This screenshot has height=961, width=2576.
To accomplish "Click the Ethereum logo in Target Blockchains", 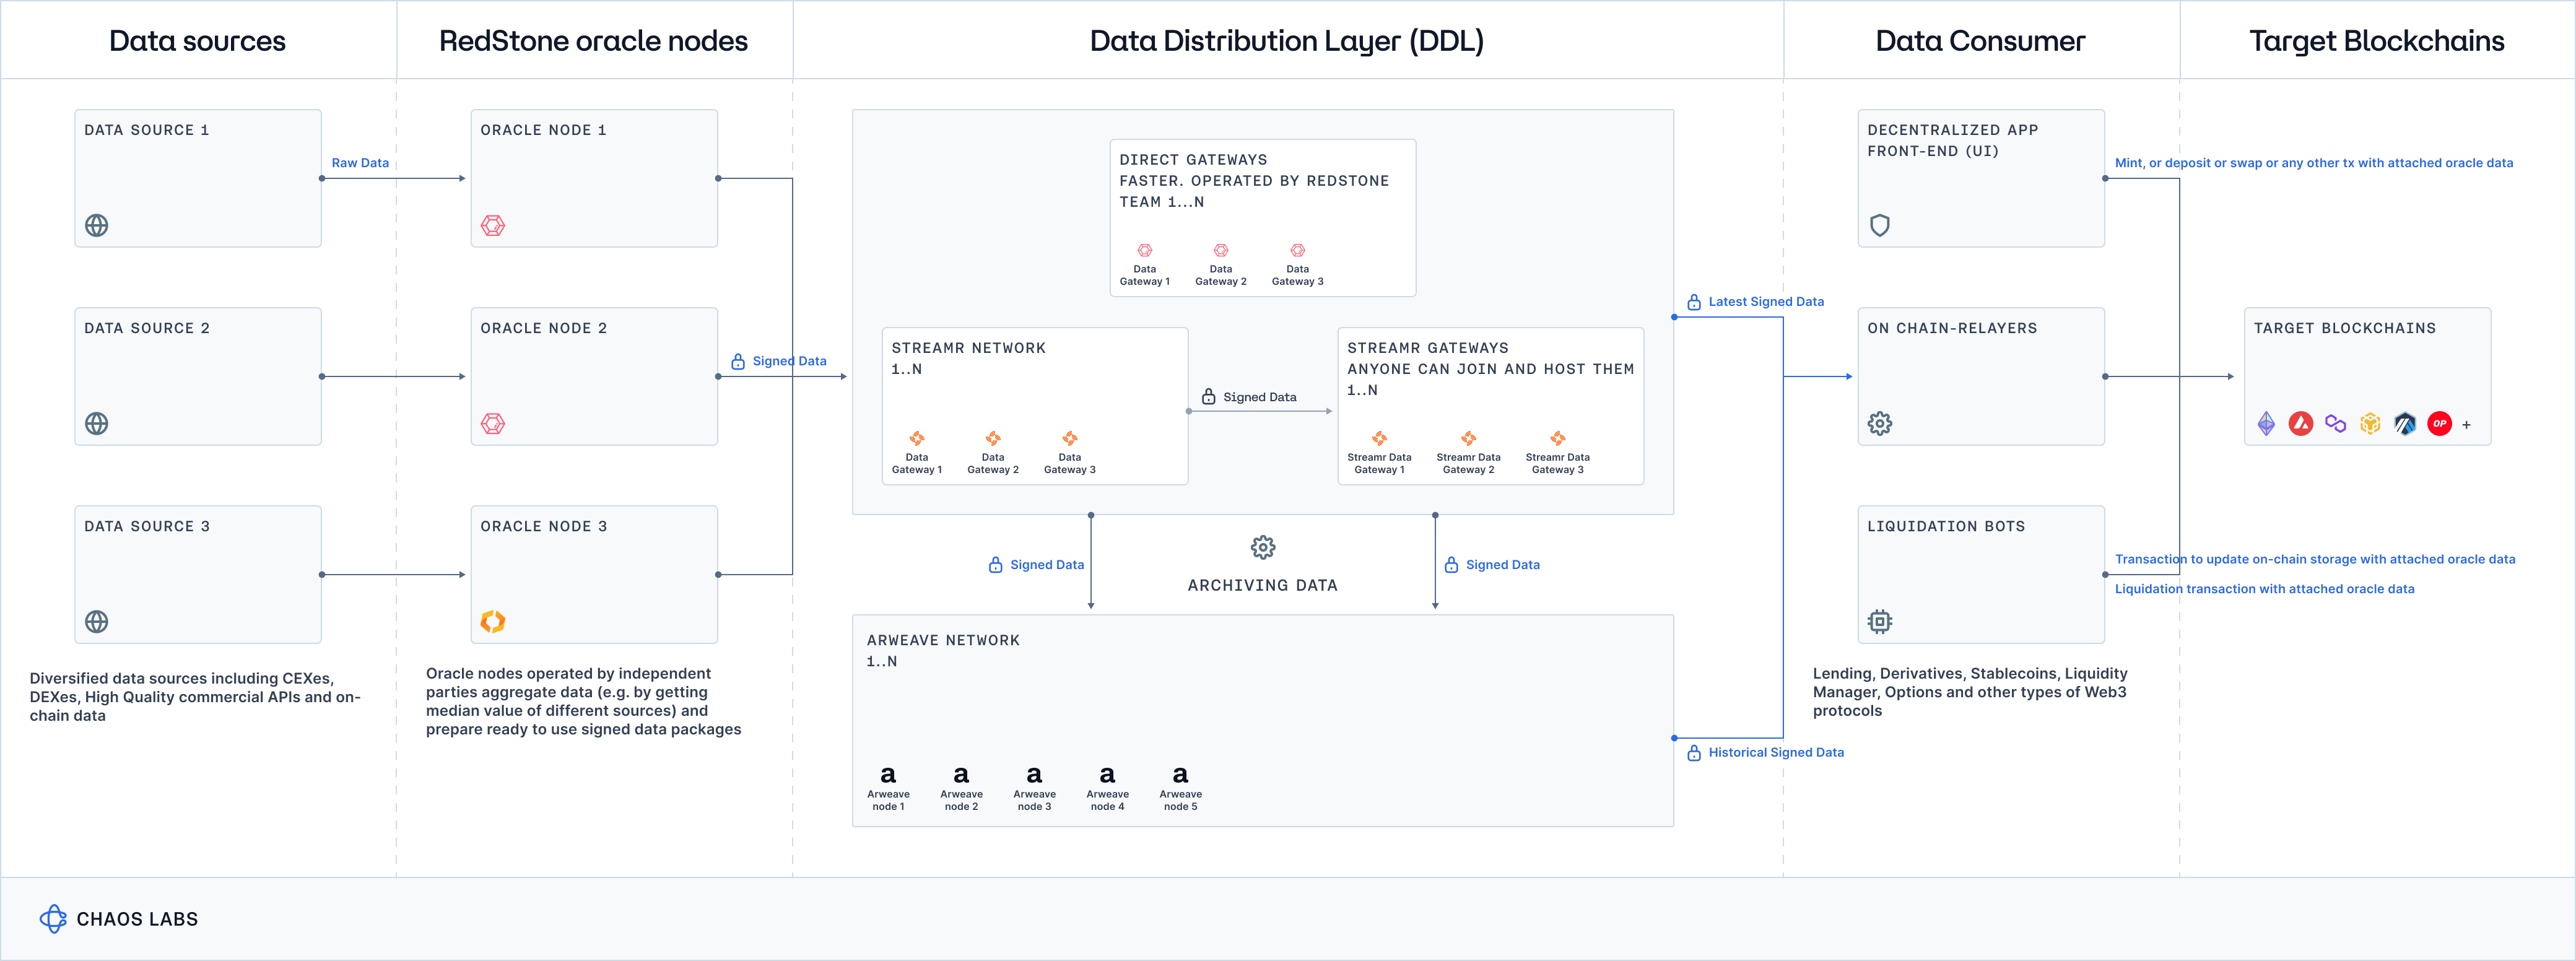I will tap(2266, 423).
